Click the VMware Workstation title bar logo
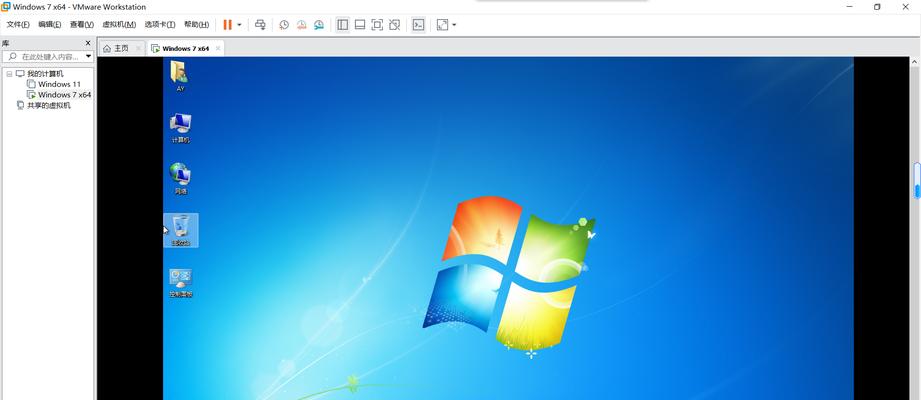This screenshot has height=400, width=921. click(x=6, y=6)
